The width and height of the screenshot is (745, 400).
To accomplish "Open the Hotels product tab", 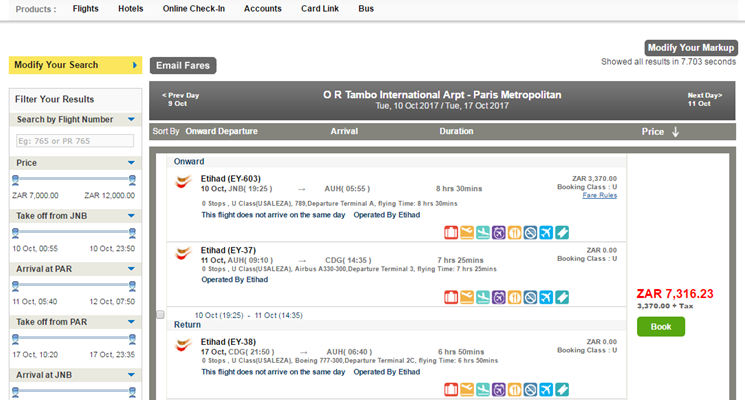I will point(131,9).
